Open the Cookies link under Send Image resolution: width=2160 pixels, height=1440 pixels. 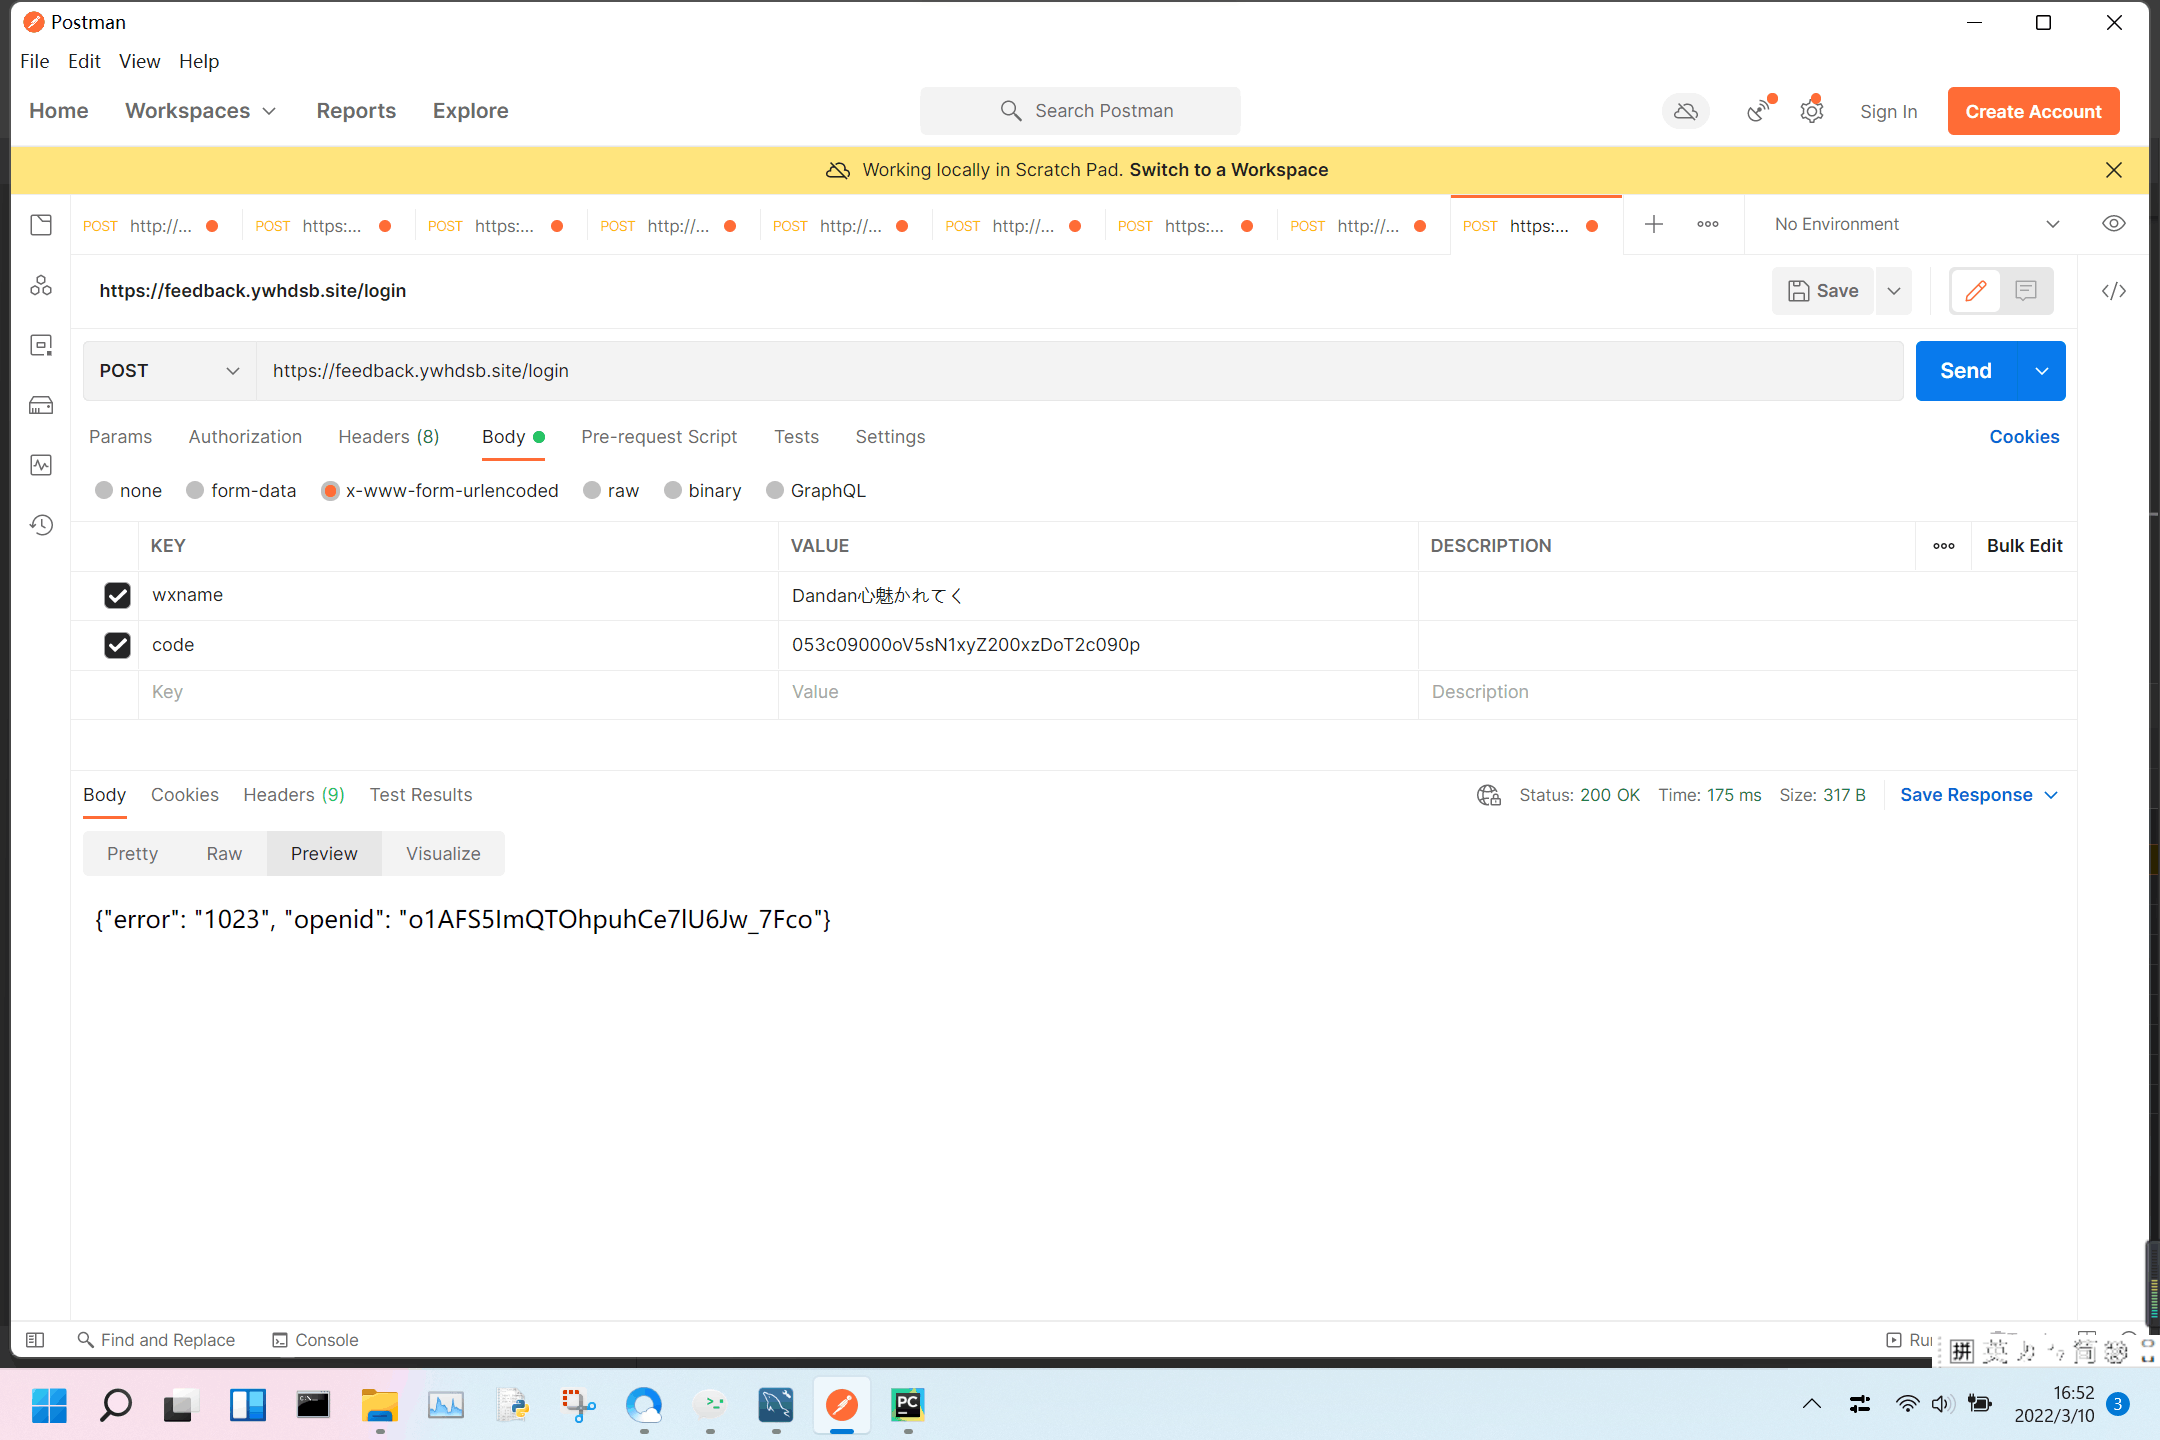tap(2024, 437)
